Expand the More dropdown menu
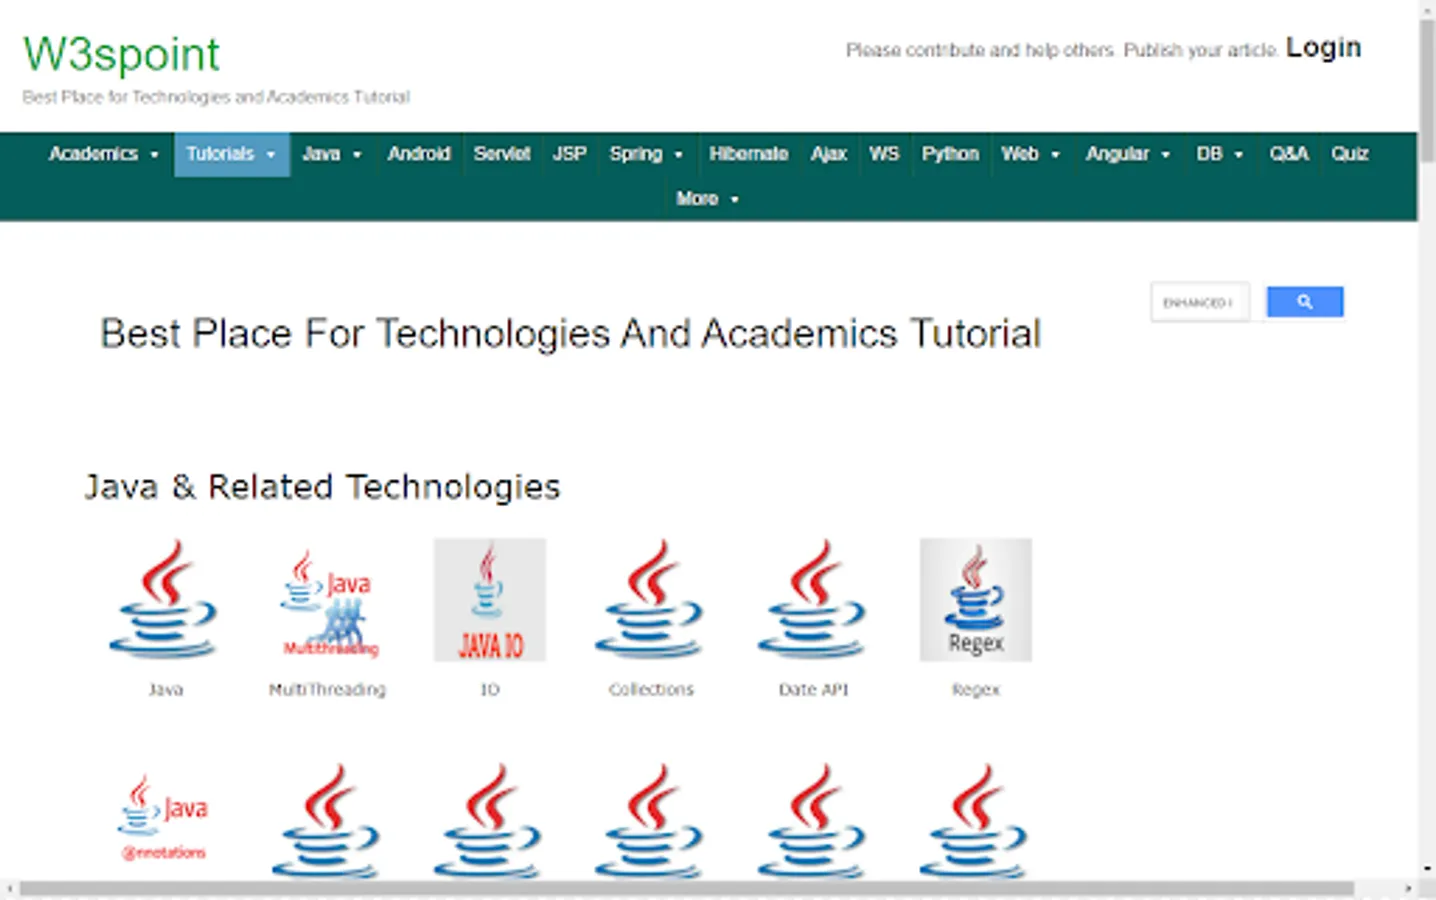Viewport: 1436px width, 900px height. (707, 199)
